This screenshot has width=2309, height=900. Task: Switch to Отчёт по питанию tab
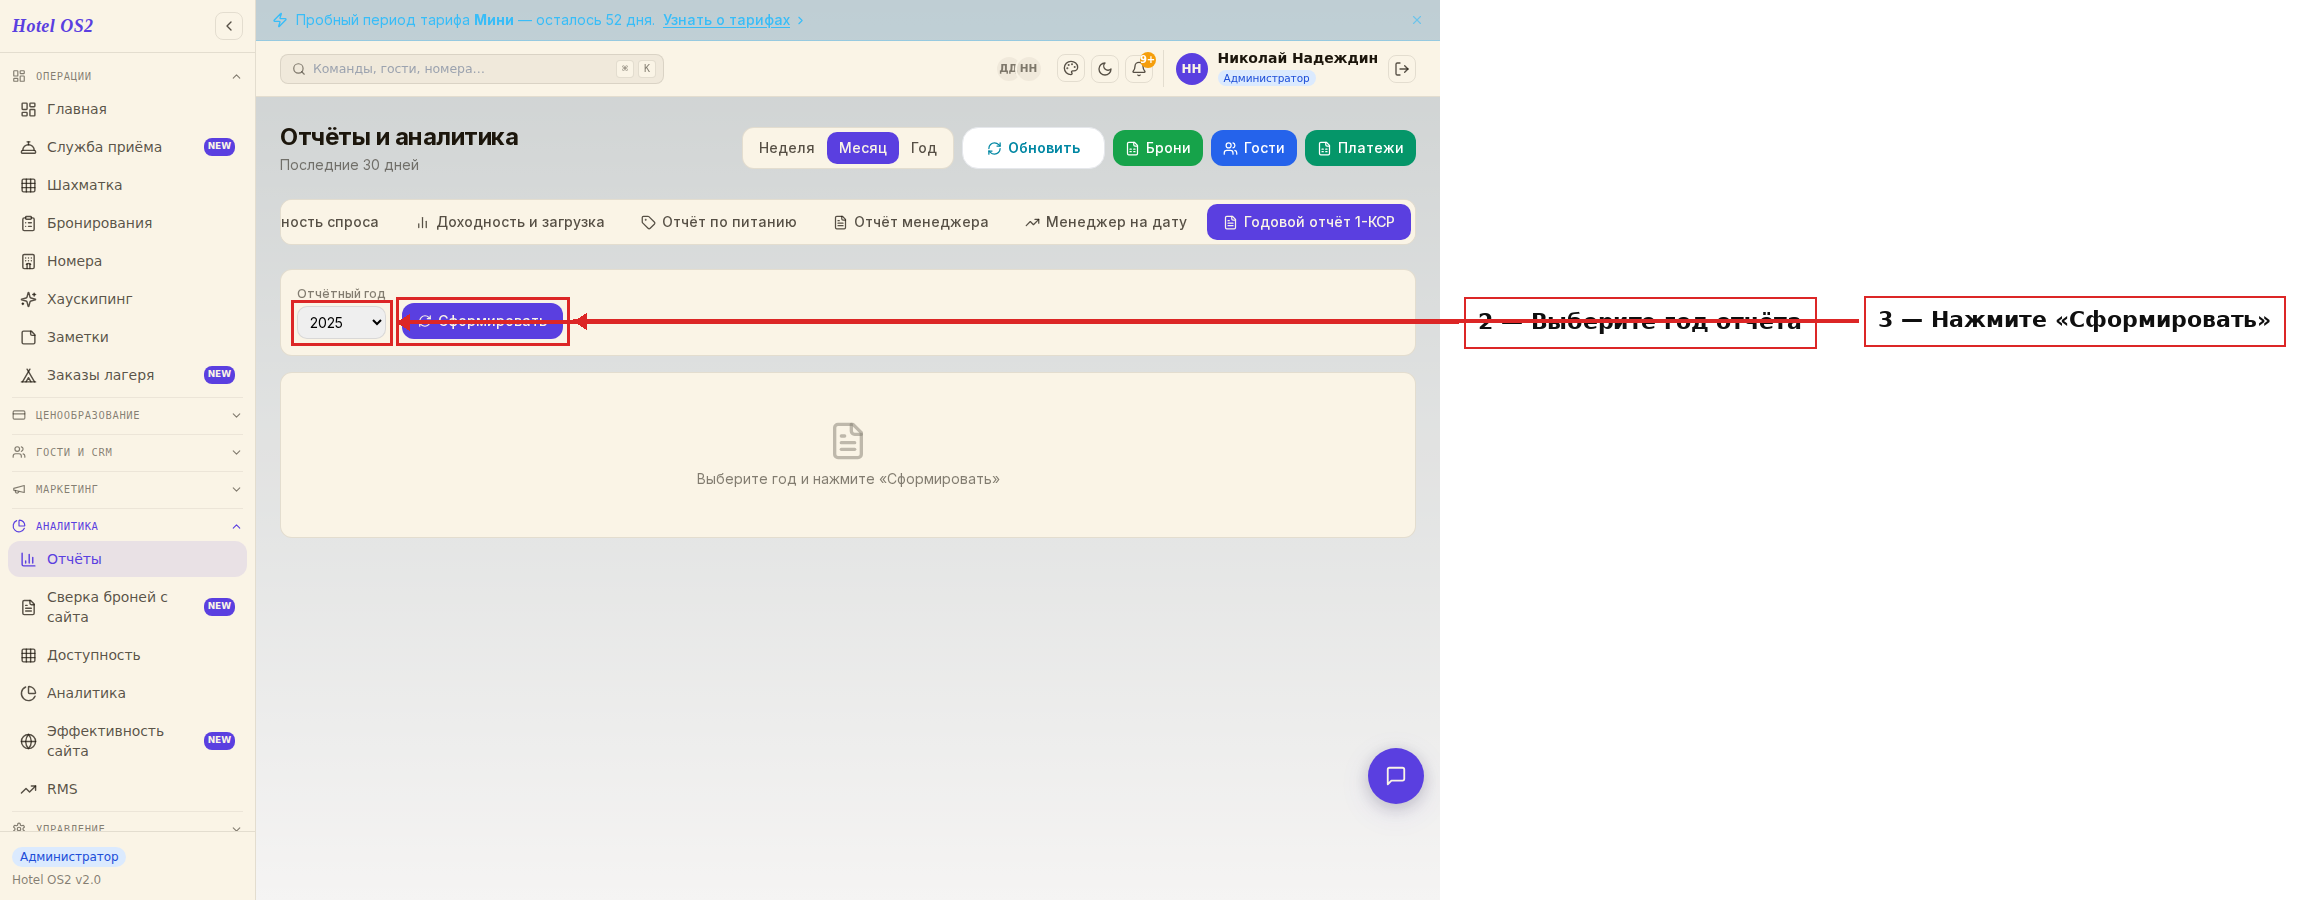(x=719, y=222)
